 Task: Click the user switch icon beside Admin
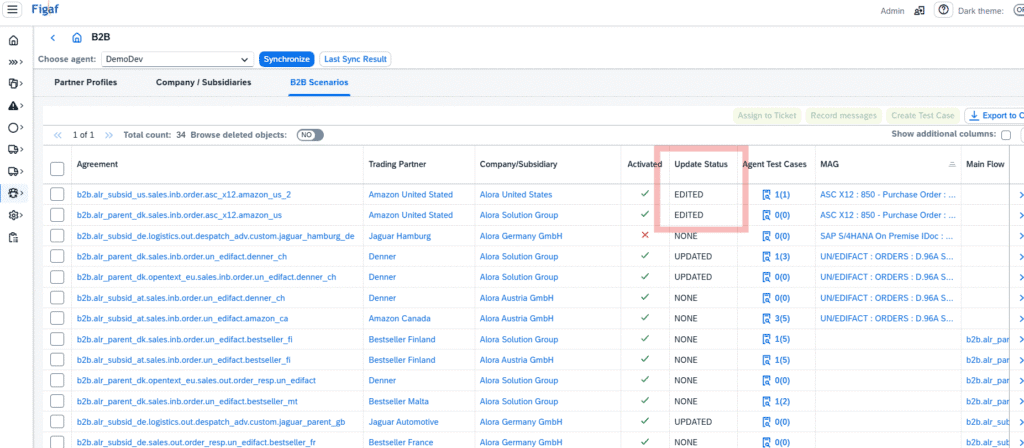click(919, 10)
